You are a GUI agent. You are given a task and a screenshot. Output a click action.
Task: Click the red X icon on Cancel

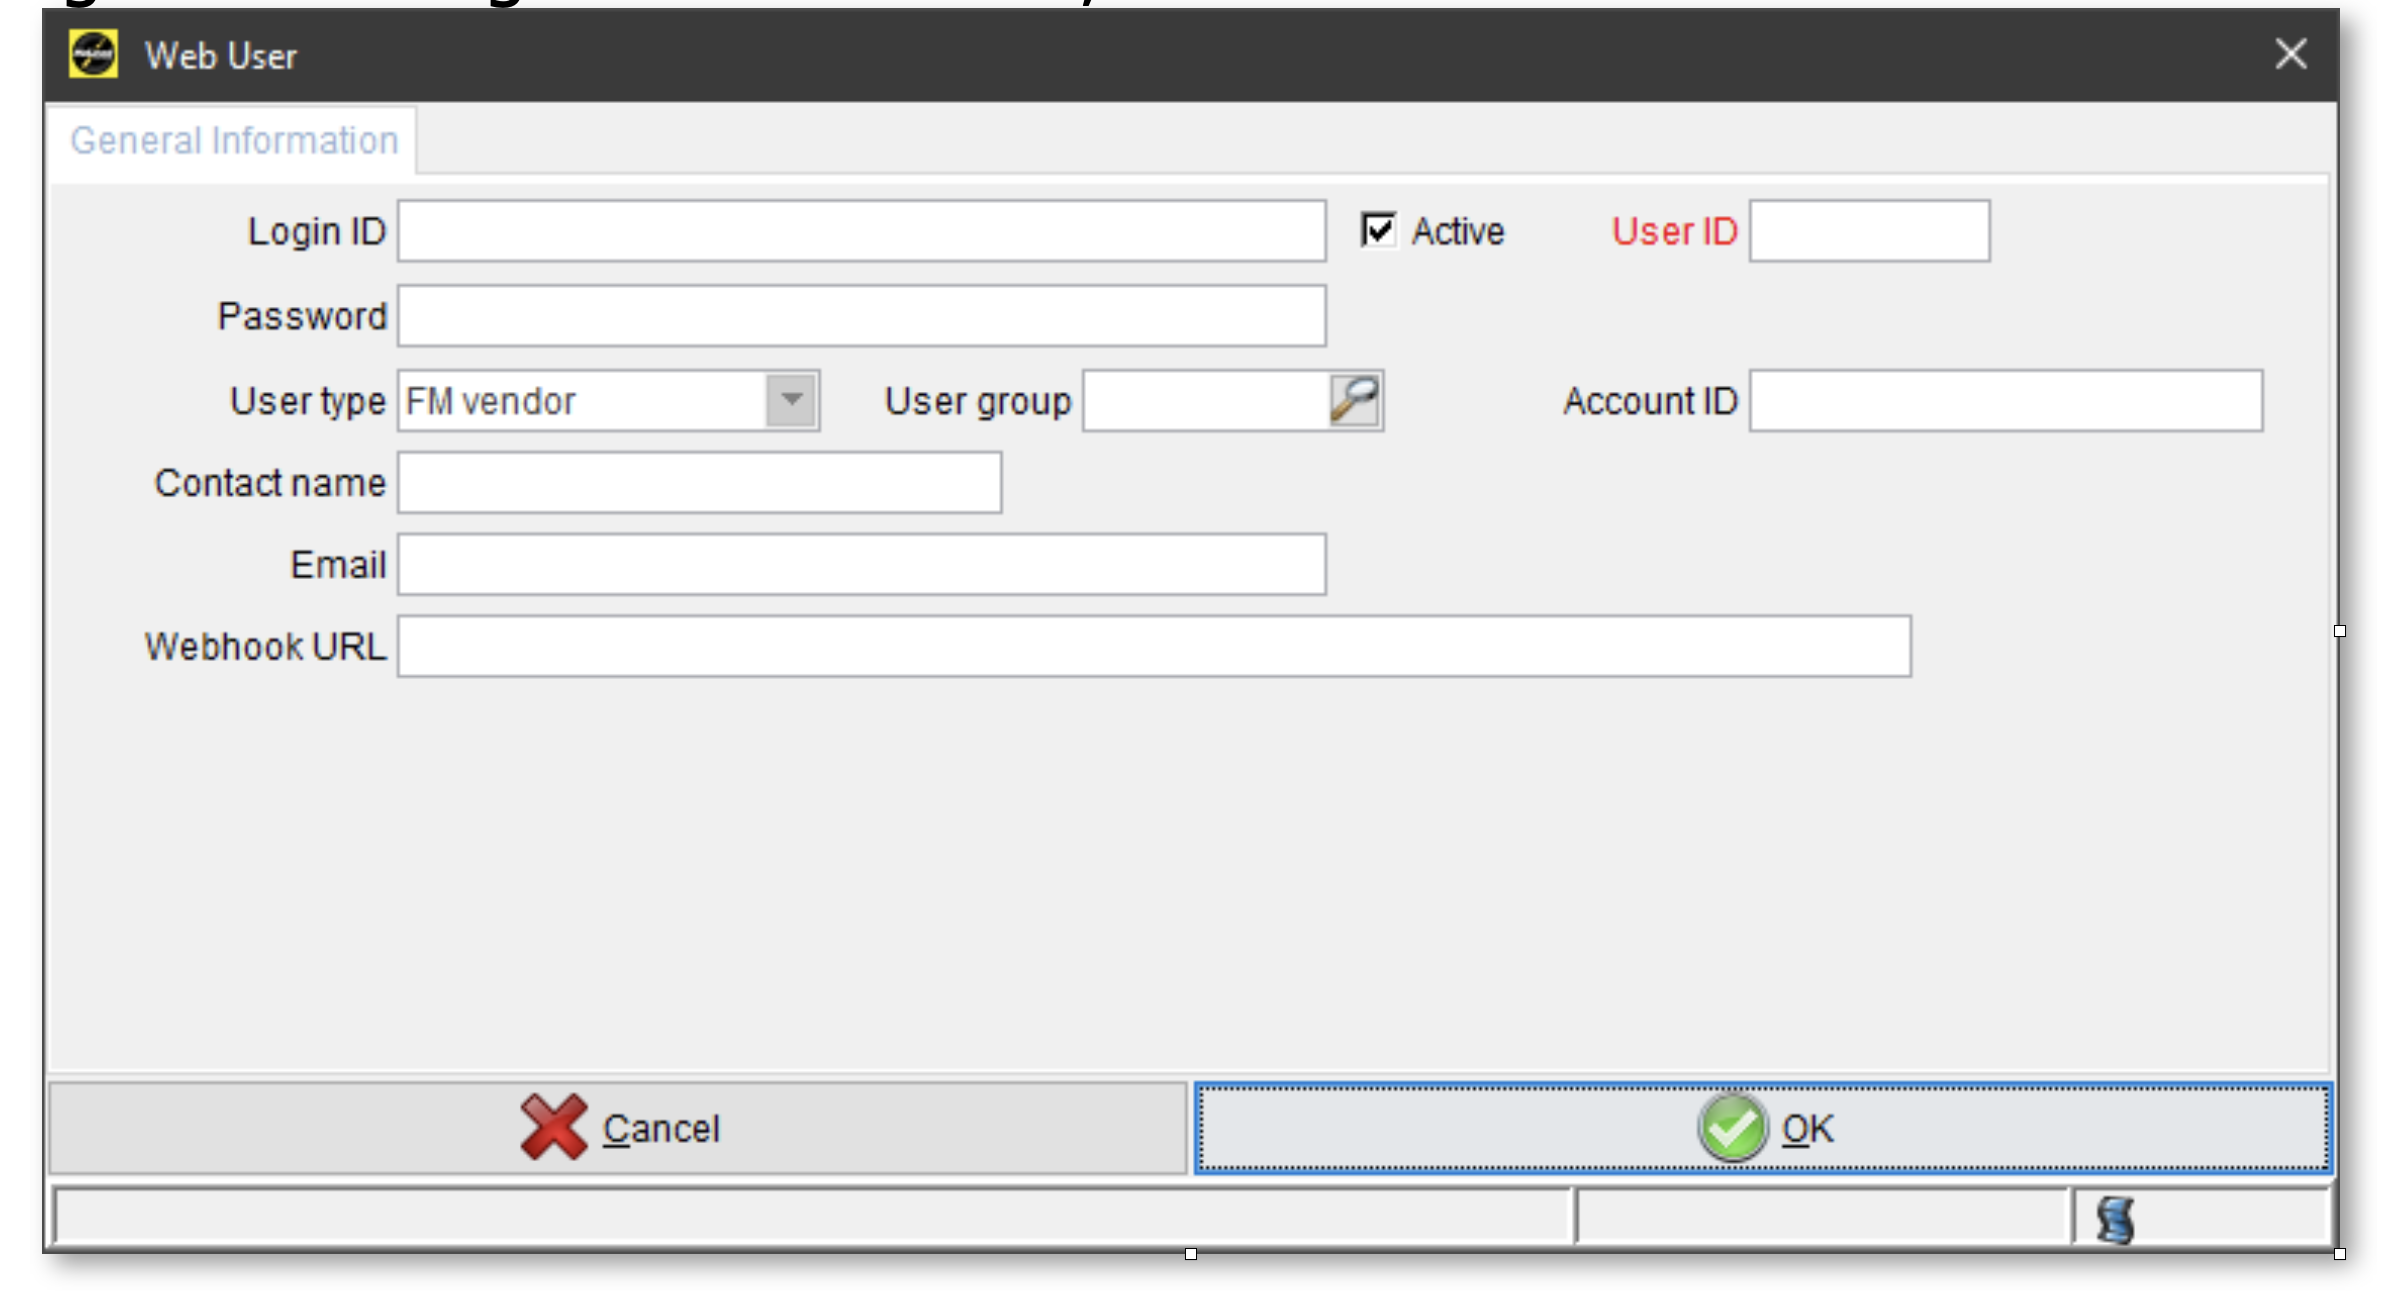tap(554, 1127)
